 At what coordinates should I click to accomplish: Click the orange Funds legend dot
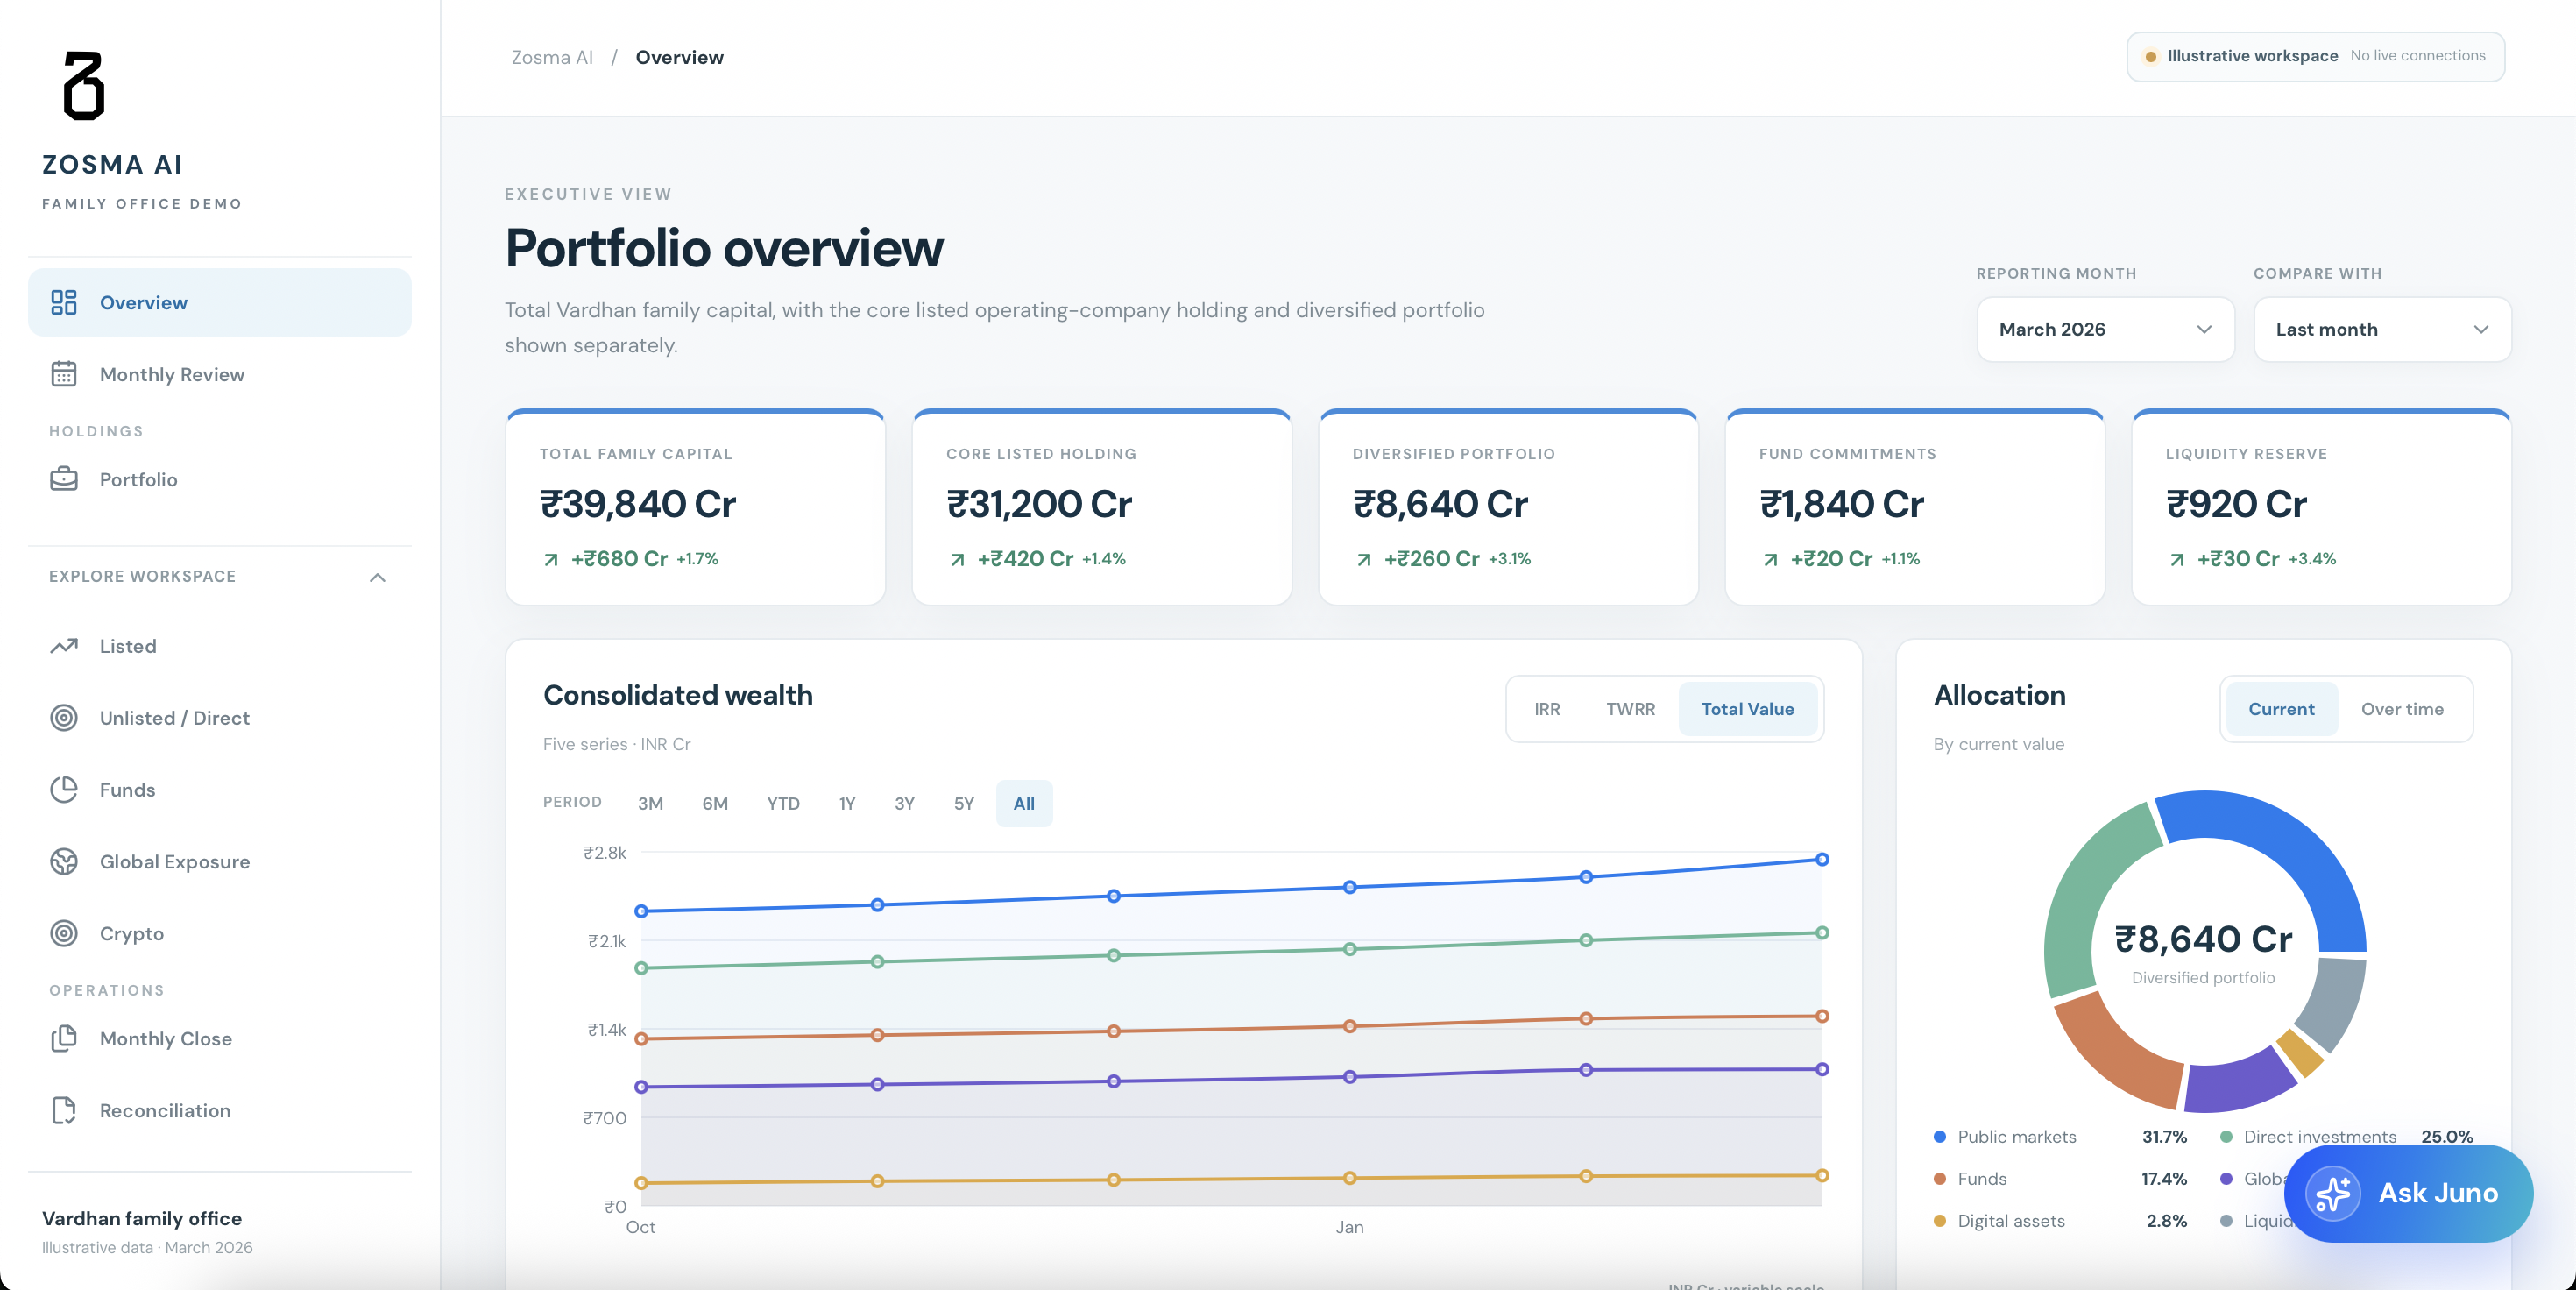(x=1940, y=1179)
